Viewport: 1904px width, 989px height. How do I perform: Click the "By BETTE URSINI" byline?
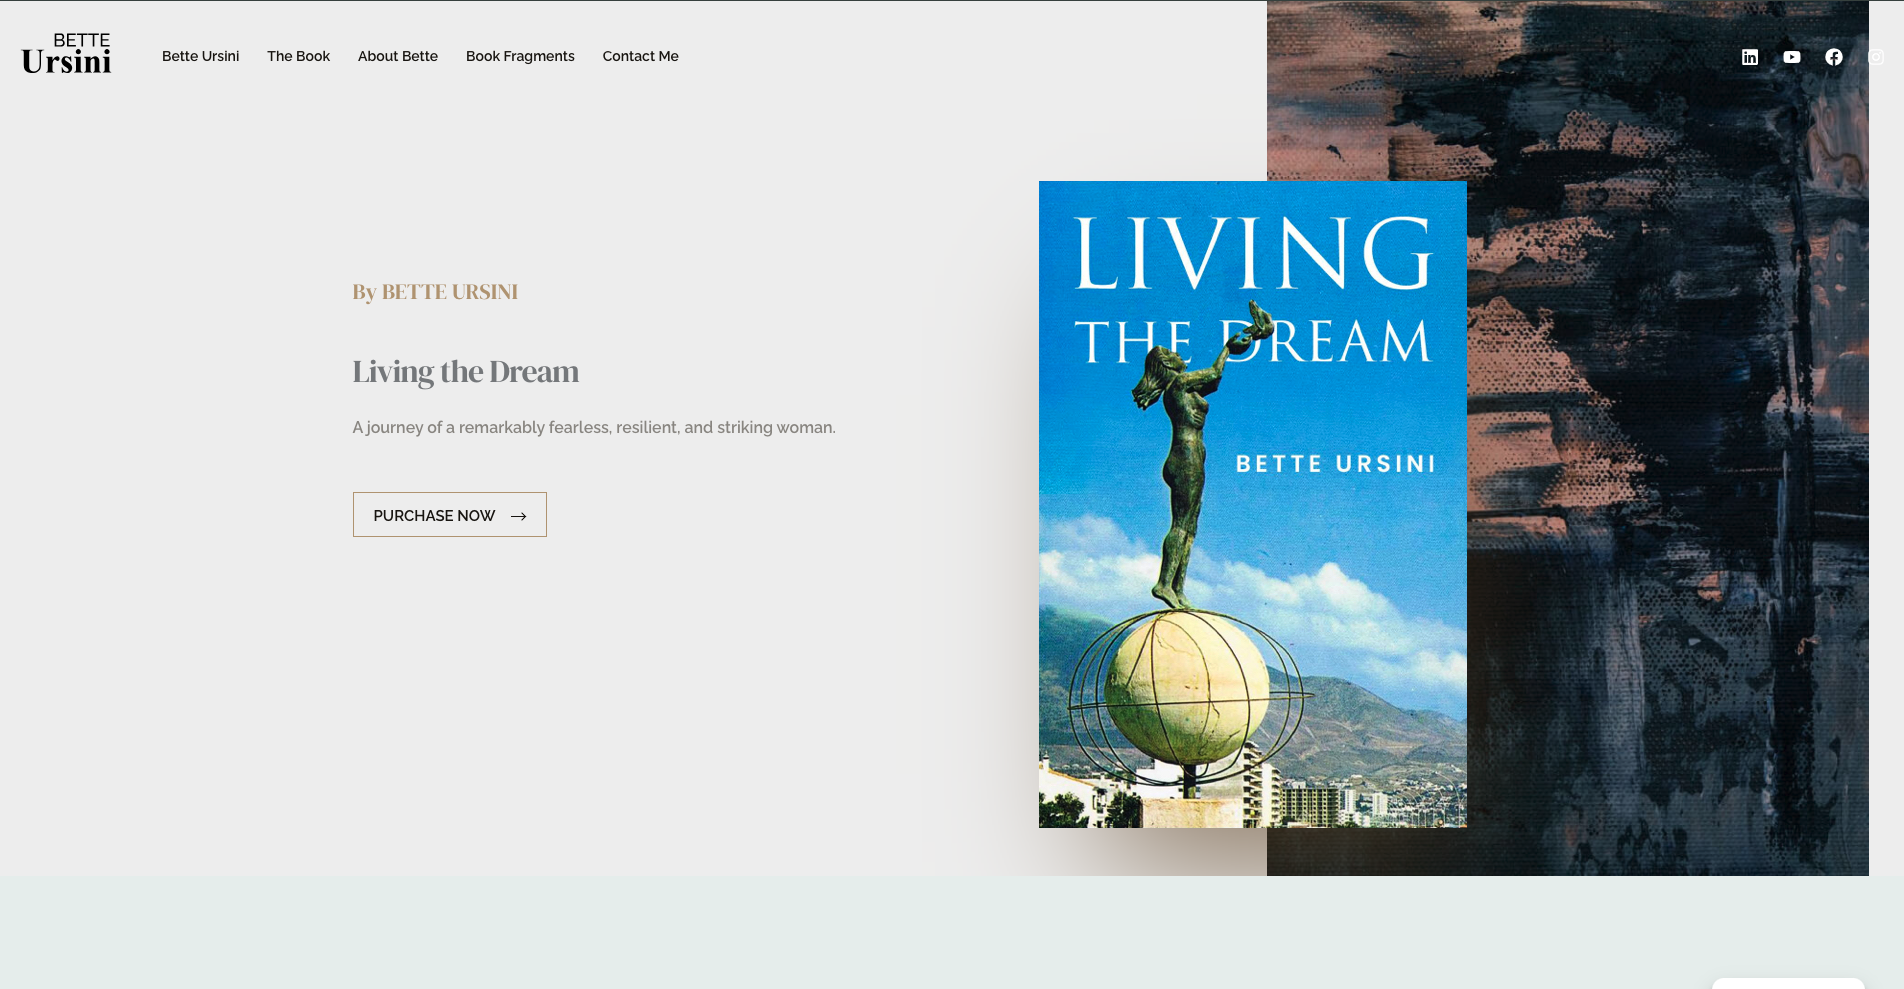coord(435,292)
